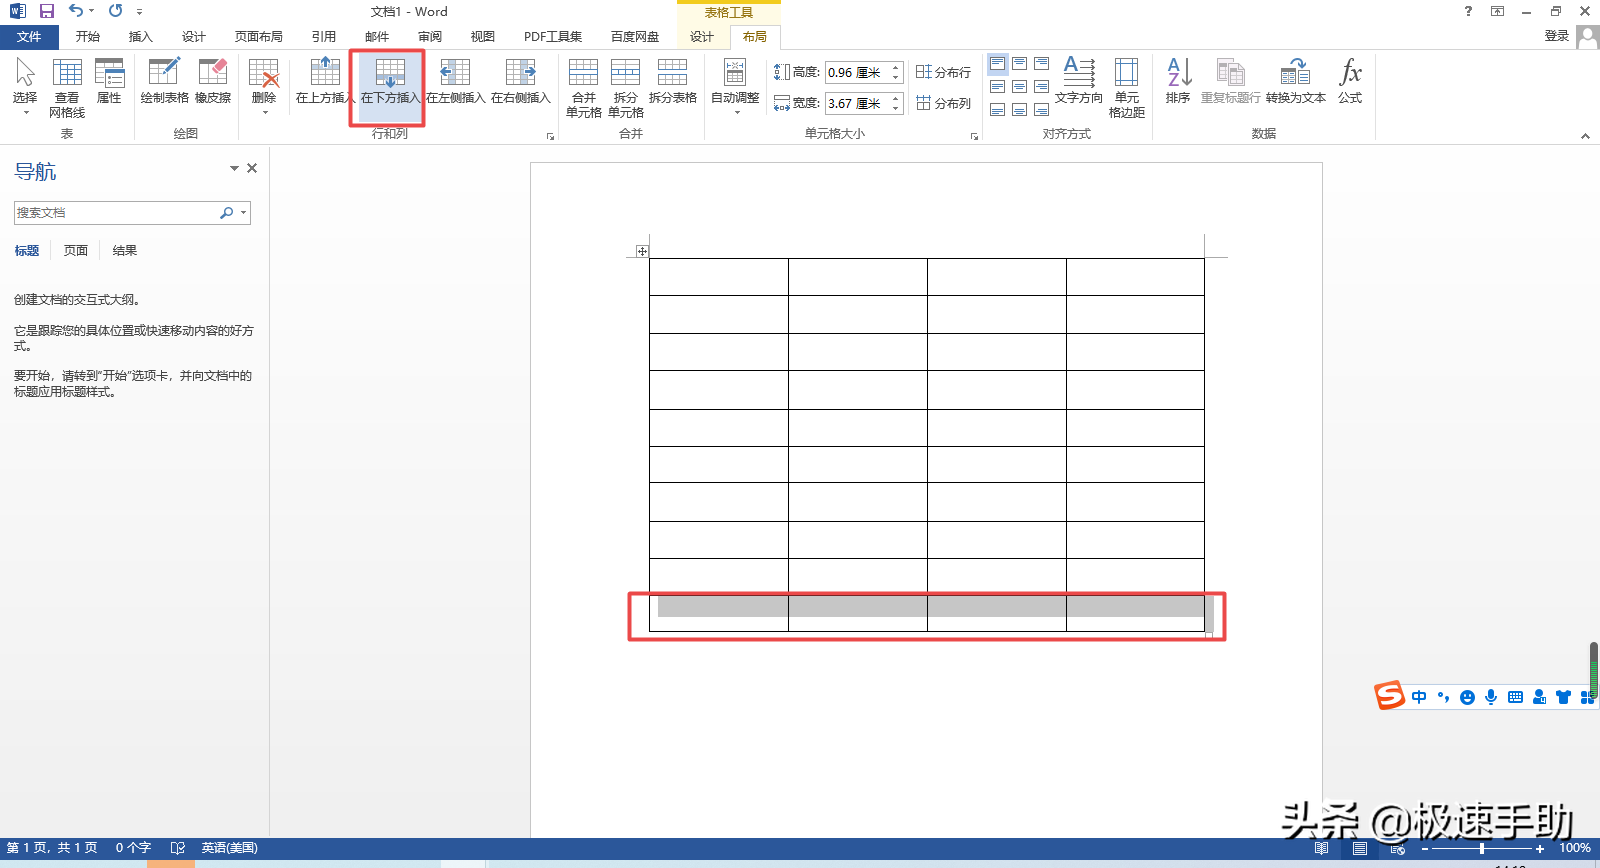Open Text Direction (文字方向)

[1079, 81]
